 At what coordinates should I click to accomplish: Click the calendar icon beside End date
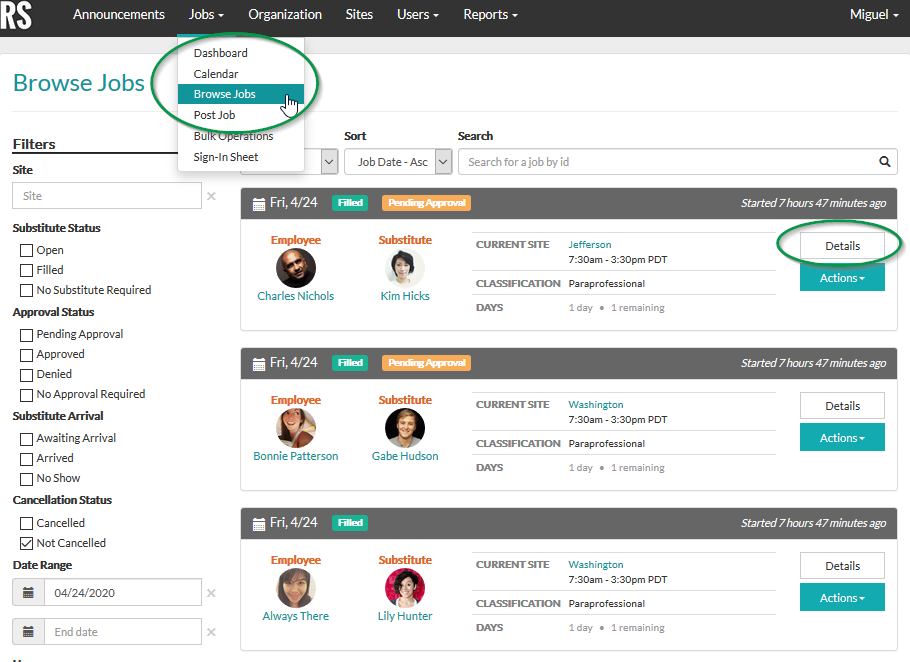coord(28,631)
